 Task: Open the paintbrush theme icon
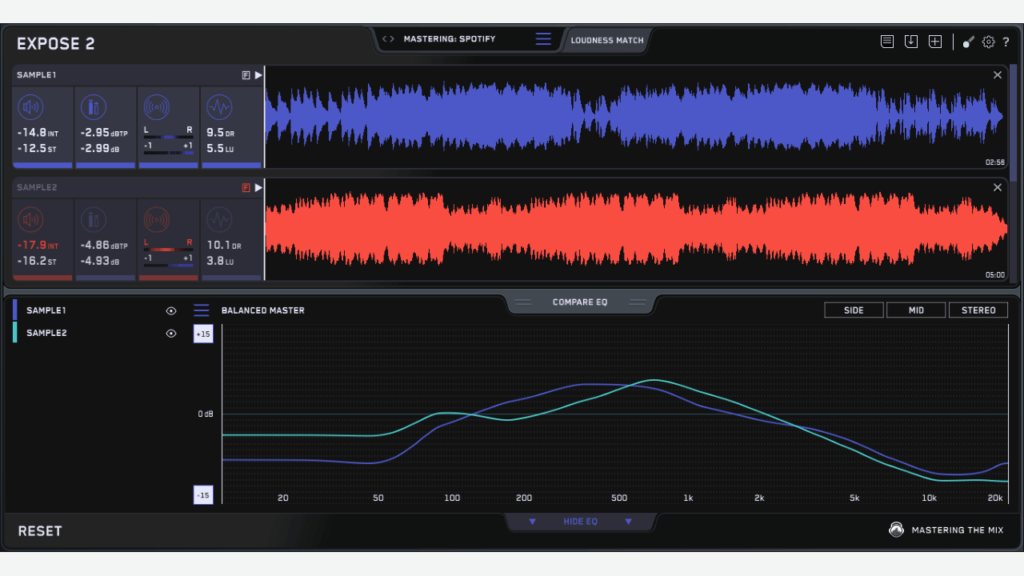coord(968,42)
